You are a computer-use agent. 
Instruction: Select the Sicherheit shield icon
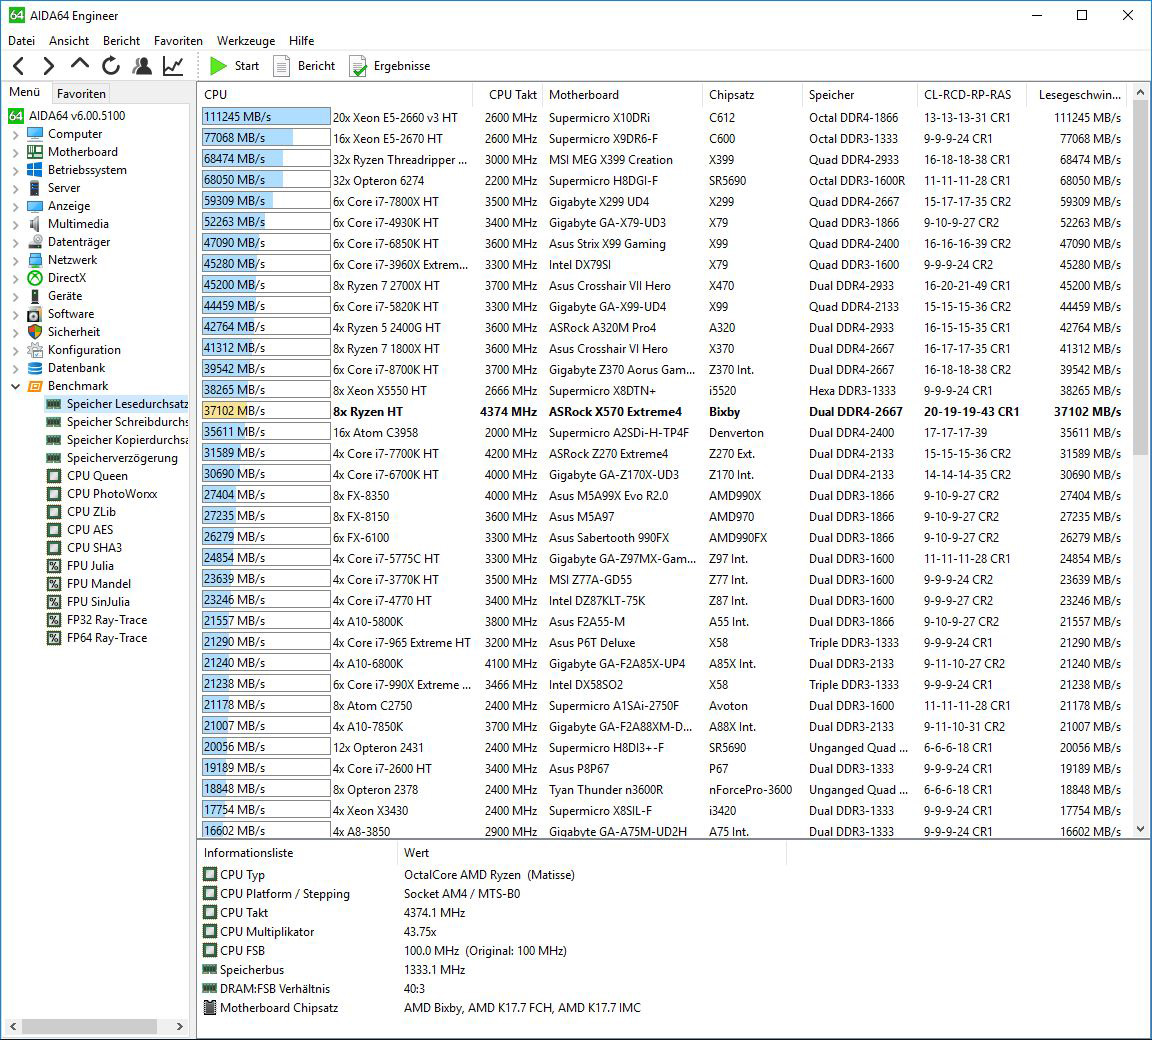tap(35, 332)
